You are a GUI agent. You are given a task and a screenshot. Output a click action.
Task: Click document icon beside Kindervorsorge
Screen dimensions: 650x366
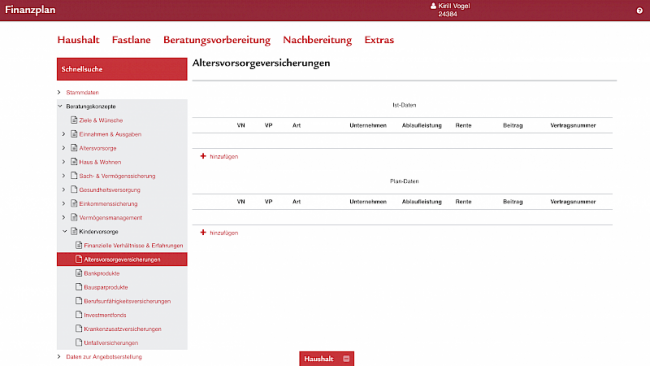(x=74, y=231)
